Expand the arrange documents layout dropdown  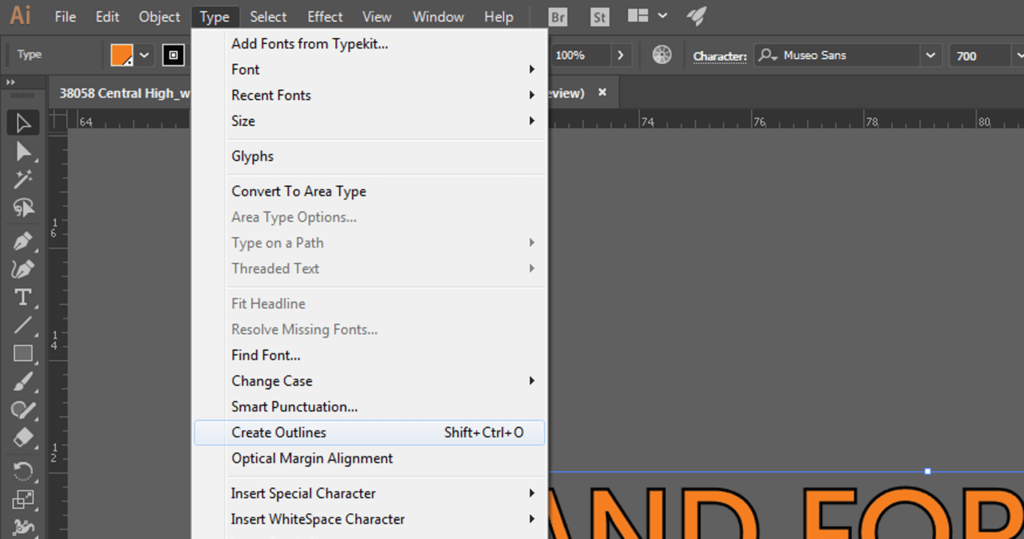[661, 17]
